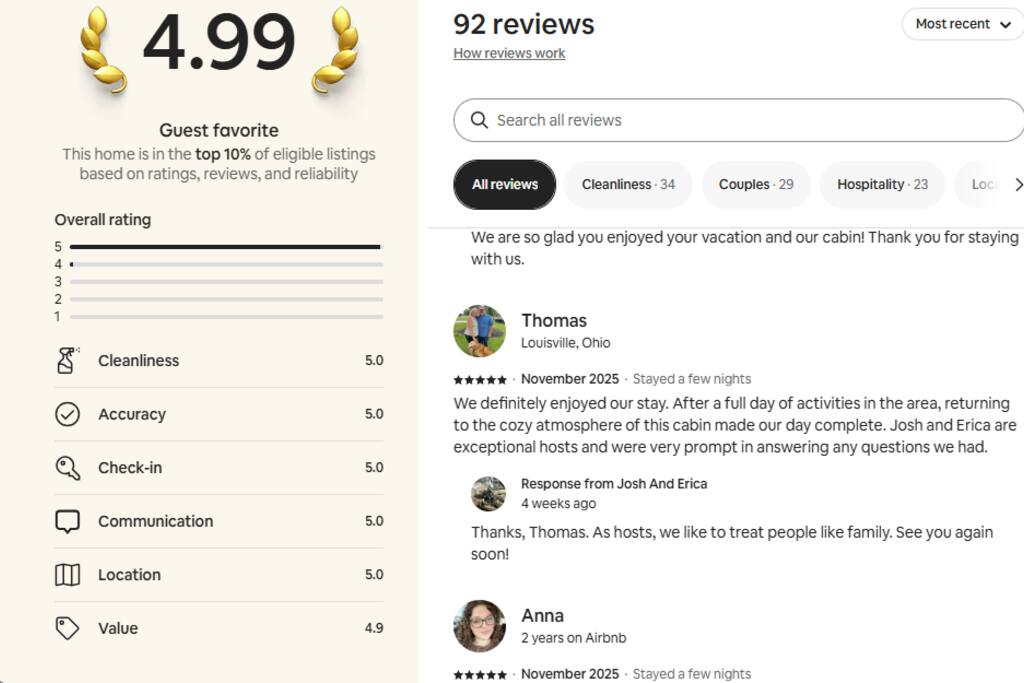Filter reviews by Hospitality tag
Viewport: 1024px width, 683px height.
tap(882, 185)
